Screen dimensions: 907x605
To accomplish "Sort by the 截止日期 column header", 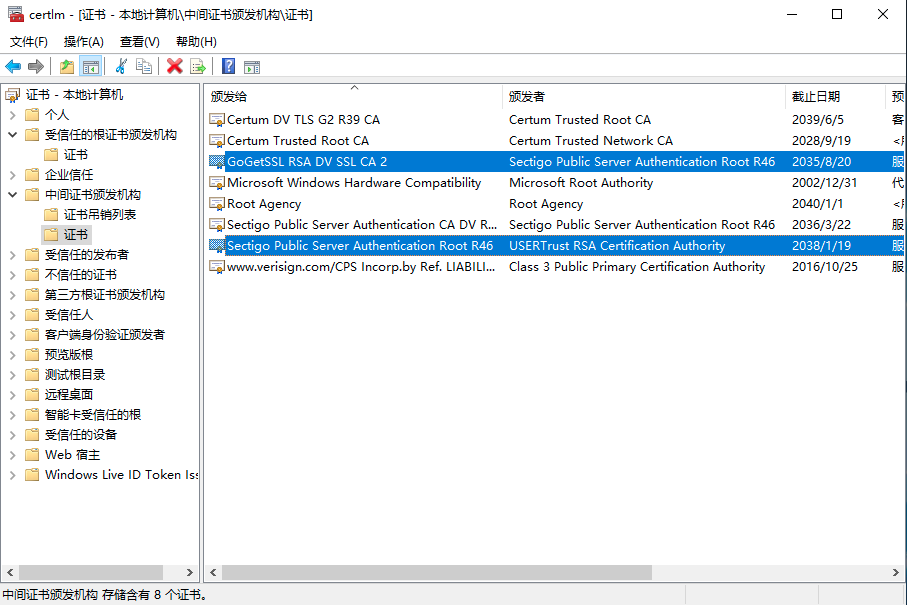I will click(815, 97).
